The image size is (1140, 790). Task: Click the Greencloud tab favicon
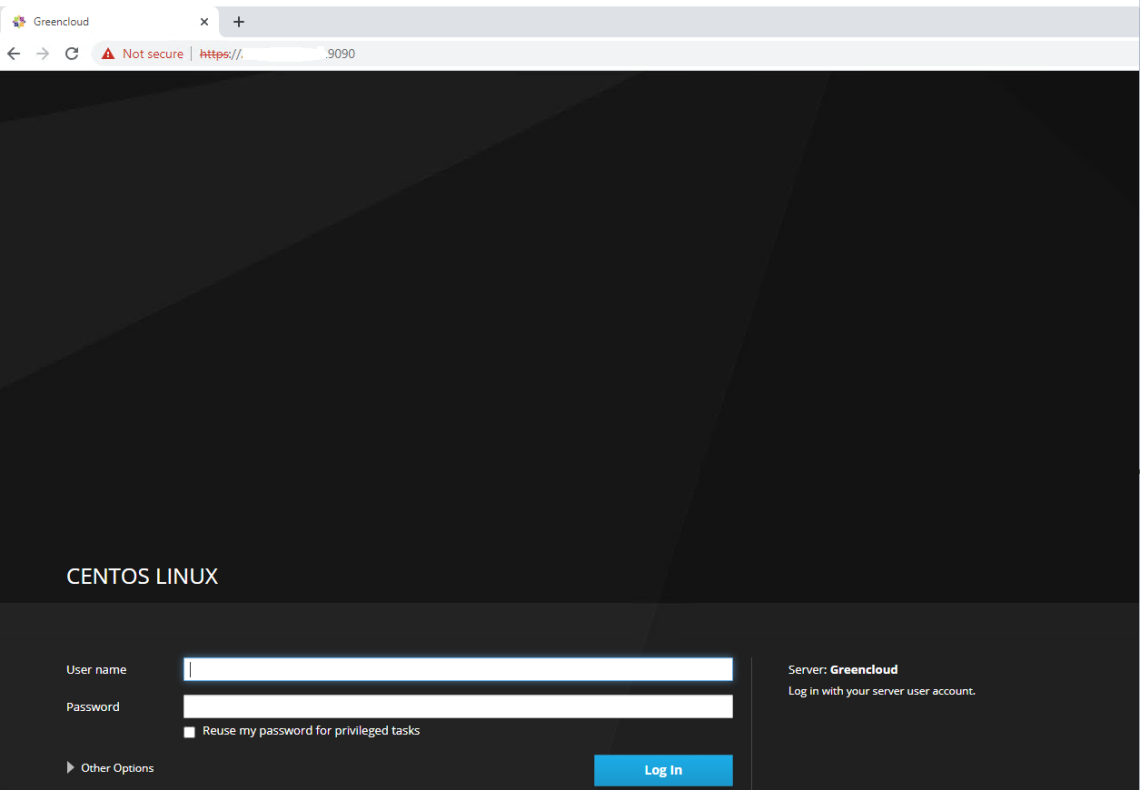[x=20, y=22]
